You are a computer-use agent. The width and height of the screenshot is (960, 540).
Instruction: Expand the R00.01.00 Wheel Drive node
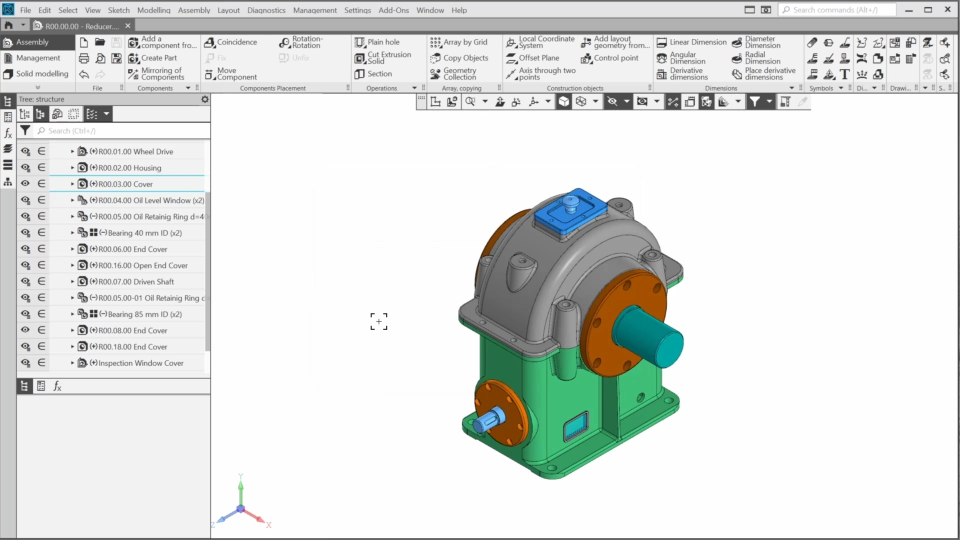pos(72,152)
